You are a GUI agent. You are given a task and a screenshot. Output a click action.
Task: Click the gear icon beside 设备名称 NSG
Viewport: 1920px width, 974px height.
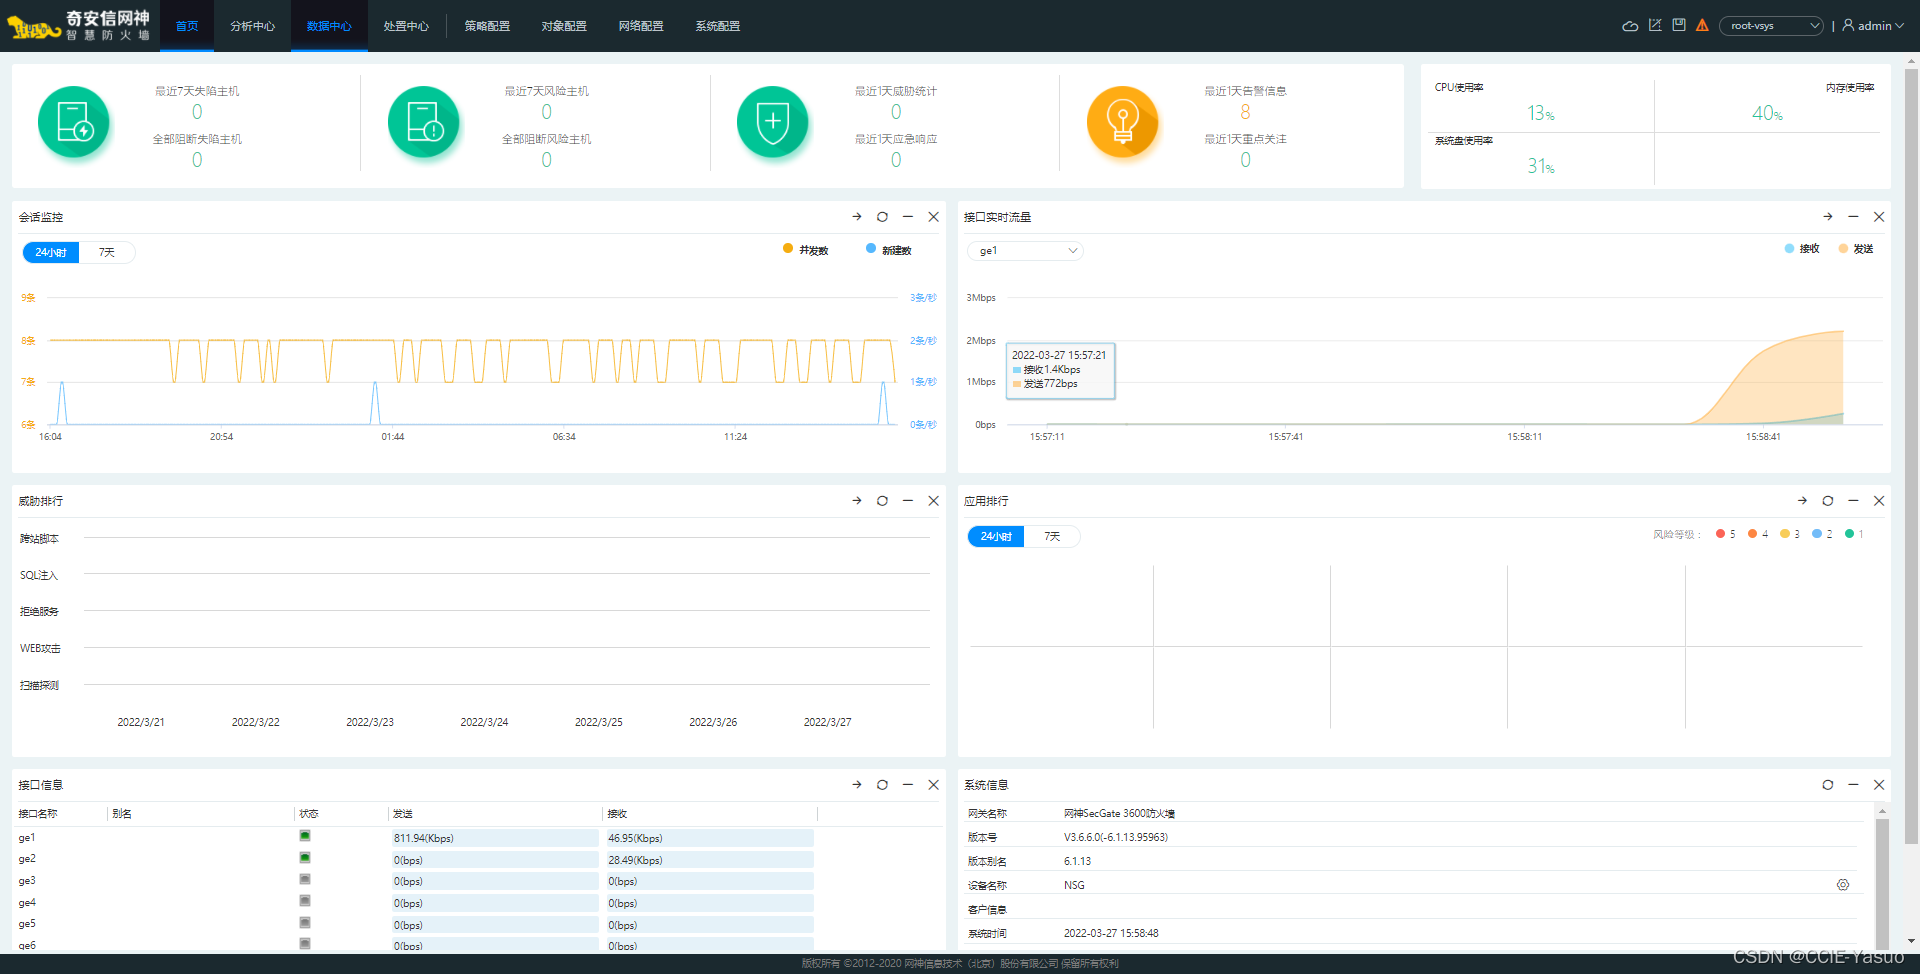coord(1843,885)
